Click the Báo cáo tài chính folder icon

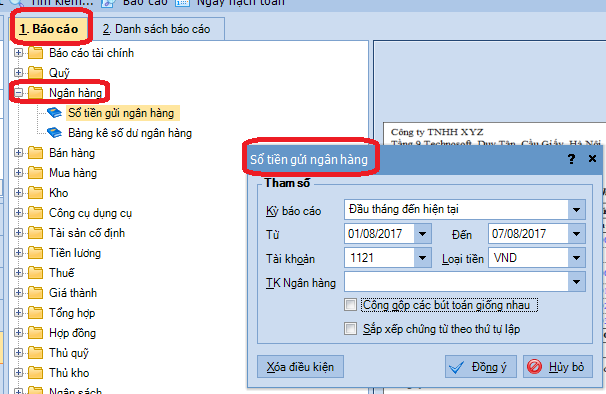[36, 53]
